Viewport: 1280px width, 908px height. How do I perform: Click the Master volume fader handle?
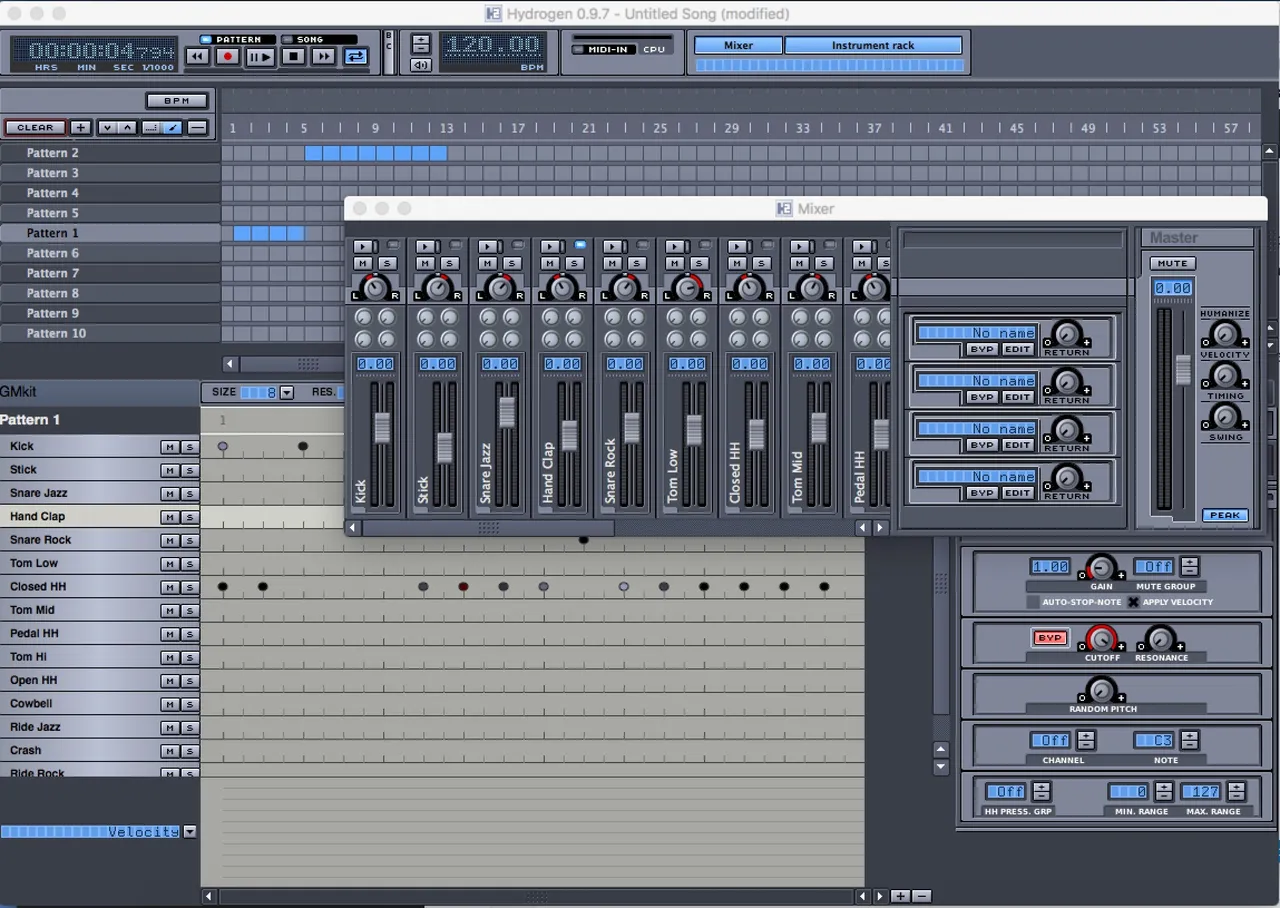1183,370
